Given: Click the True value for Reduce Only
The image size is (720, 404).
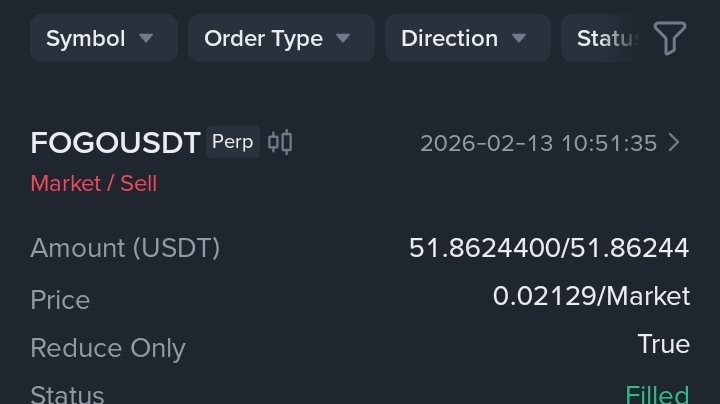Looking at the screenshot, I should (663, 344).
